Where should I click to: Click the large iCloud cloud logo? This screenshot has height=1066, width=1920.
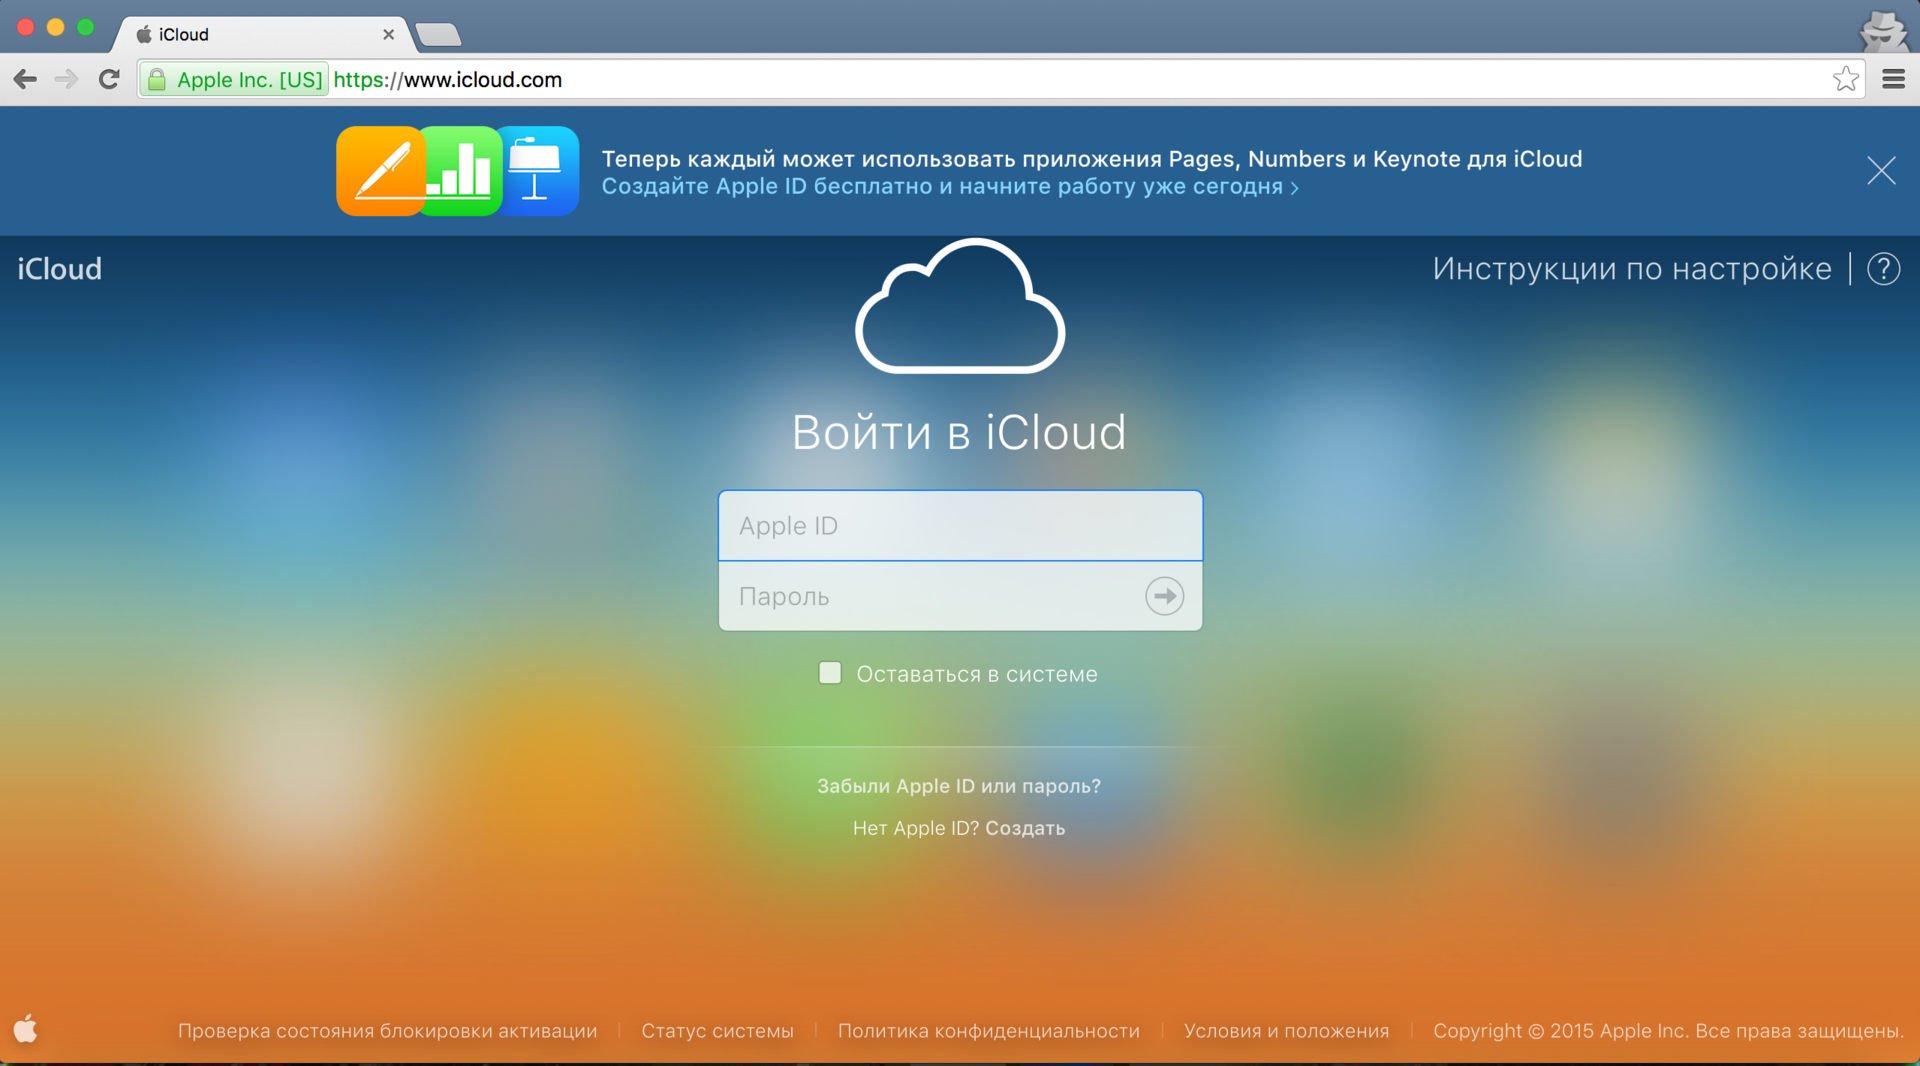(x=960, y=306)
